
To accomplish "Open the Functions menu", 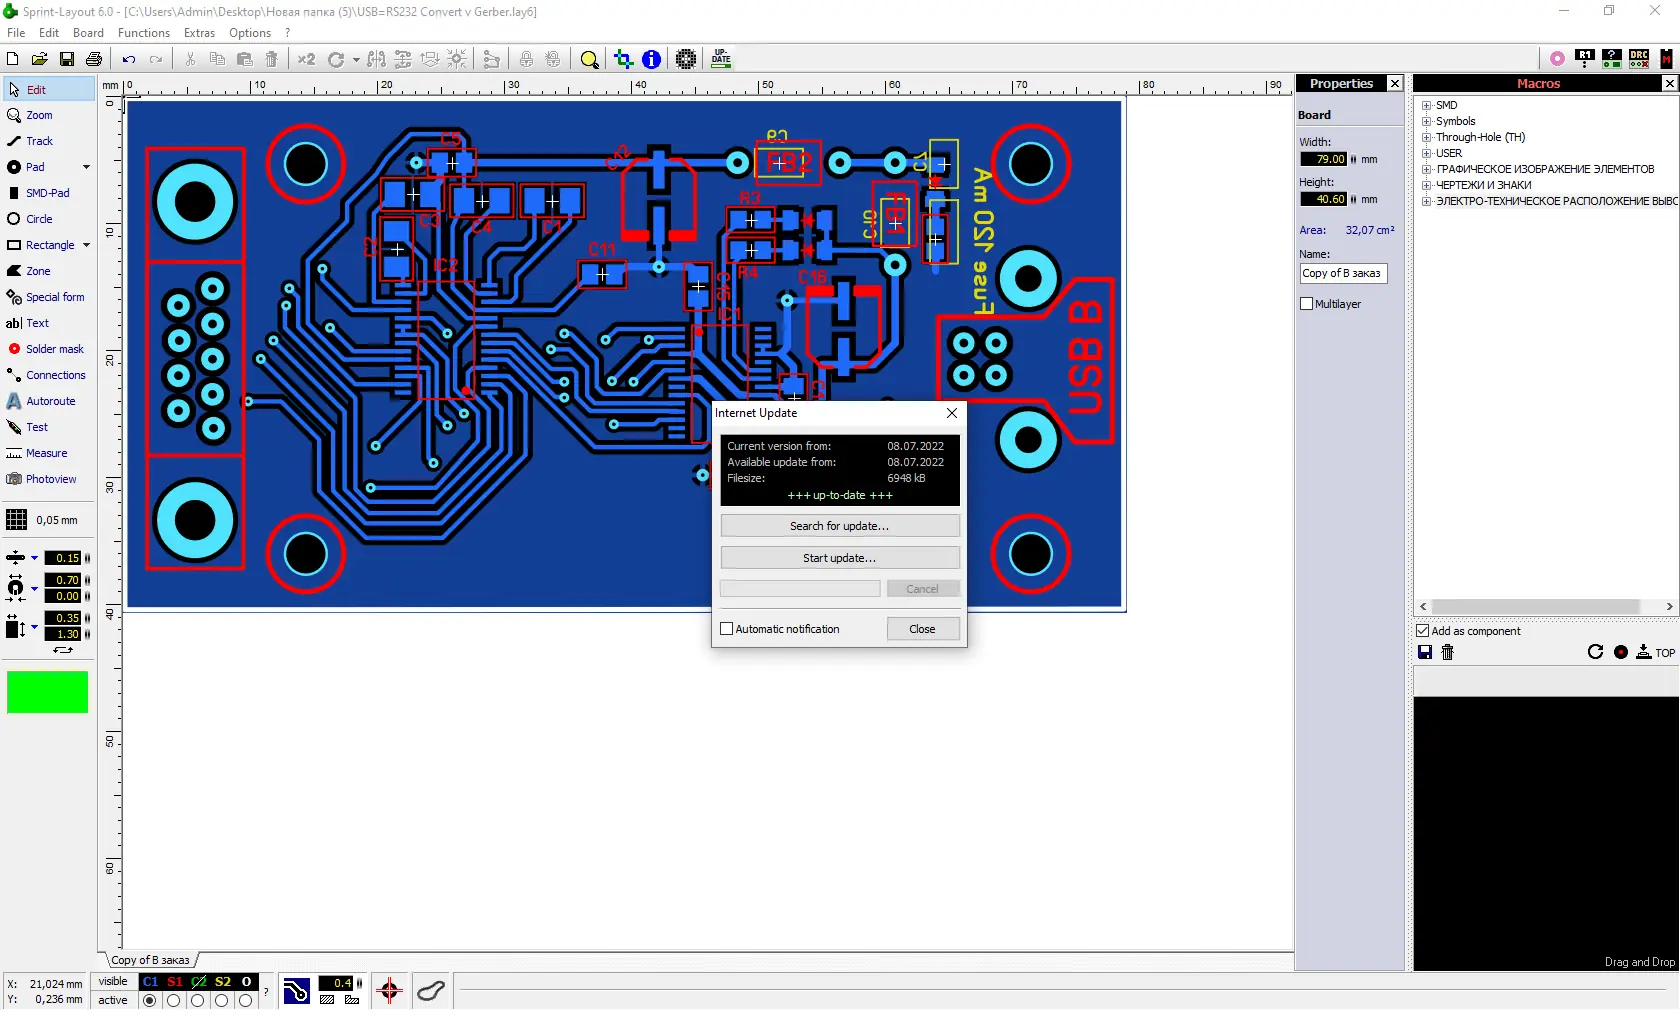I will point(144,33).
